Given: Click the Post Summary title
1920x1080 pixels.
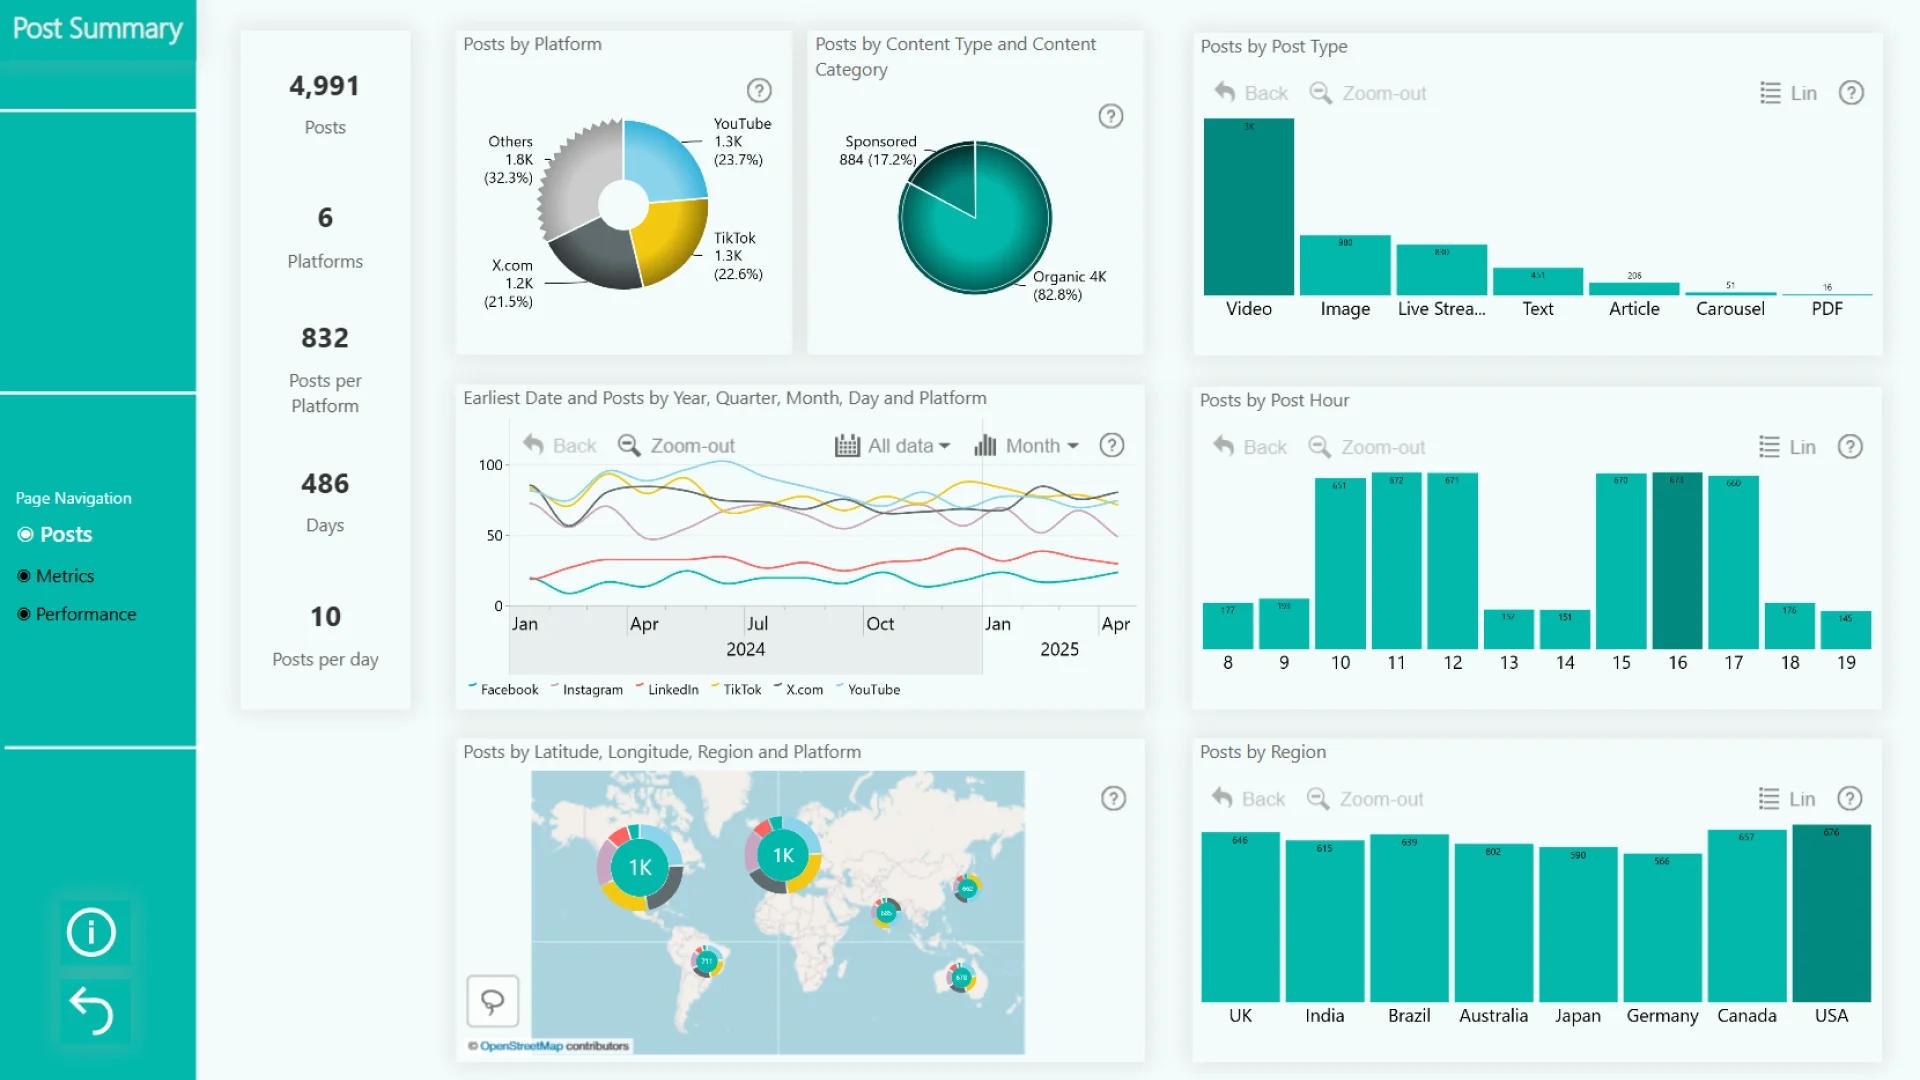Looking at the screenshot, I should [x=98, y=29].
